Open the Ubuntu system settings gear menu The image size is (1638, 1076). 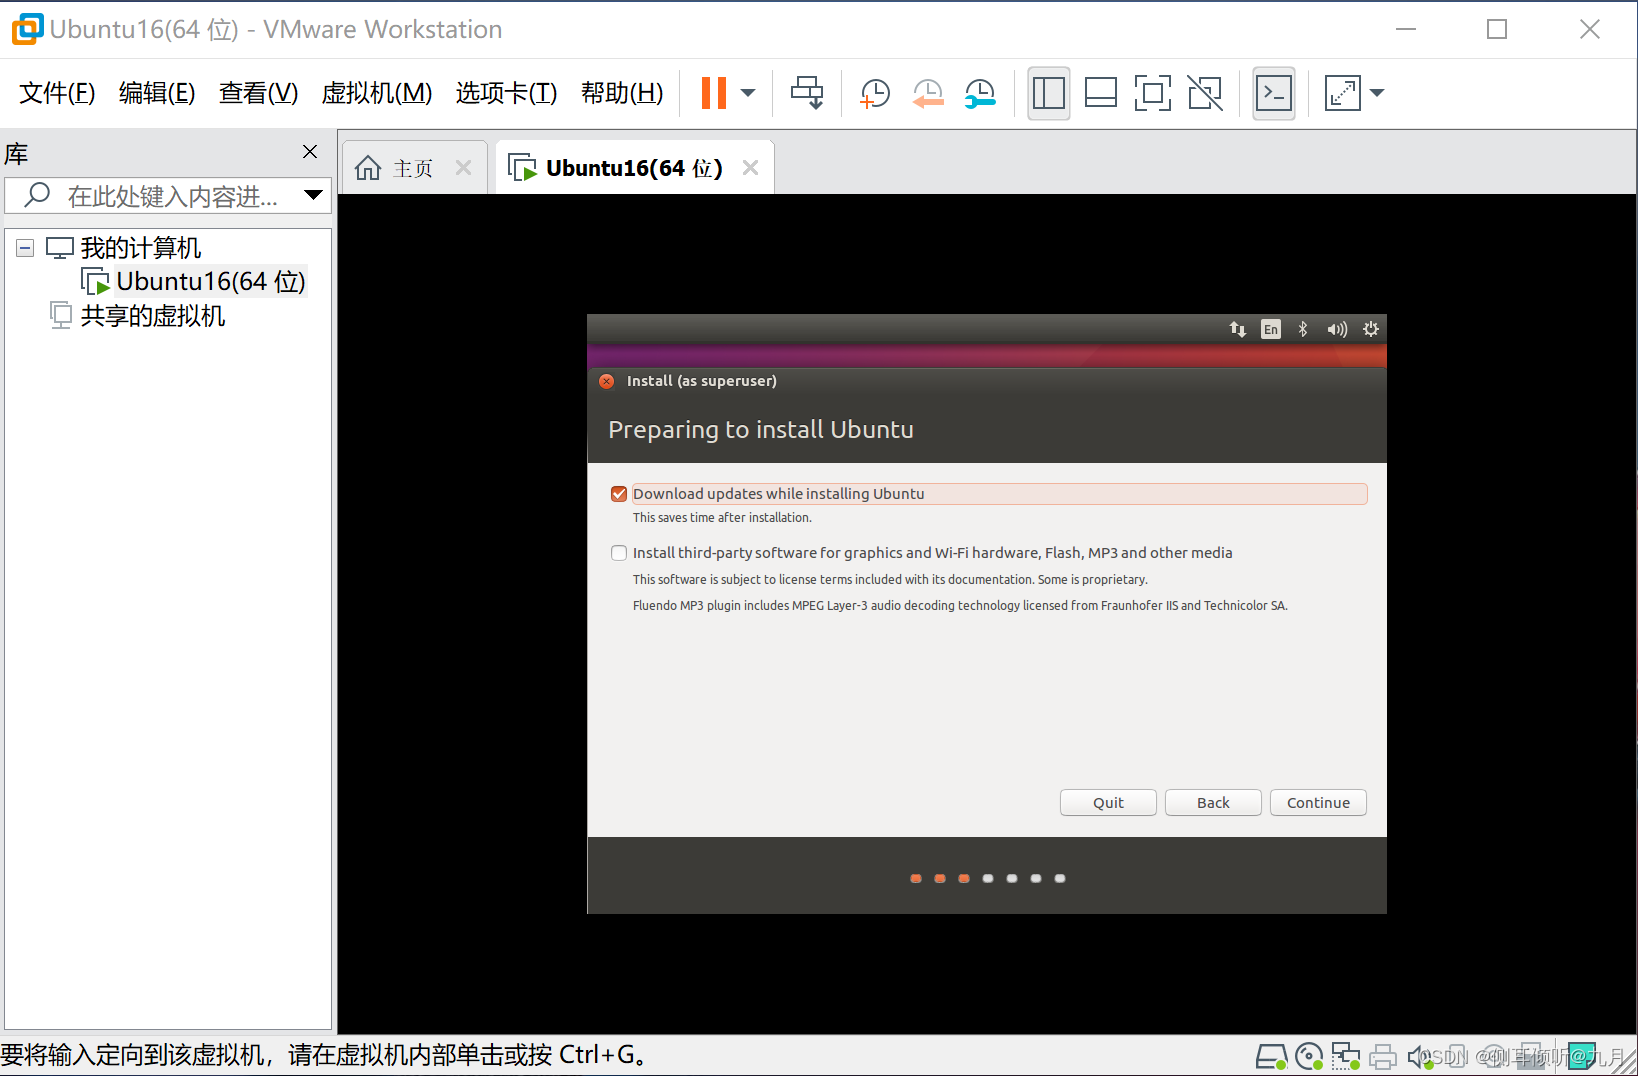(1371, 329)
